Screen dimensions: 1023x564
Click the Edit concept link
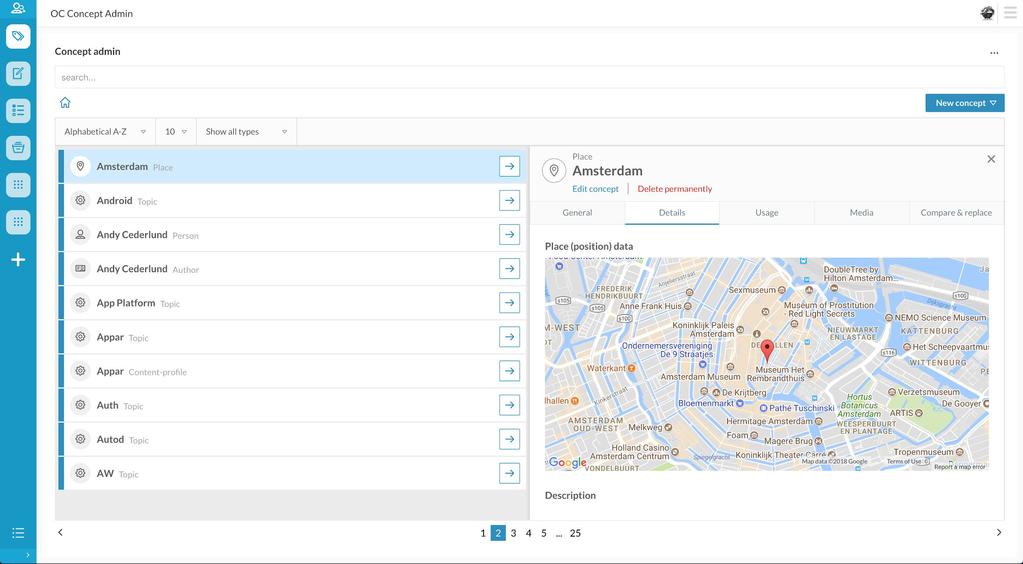click(595, 189)
